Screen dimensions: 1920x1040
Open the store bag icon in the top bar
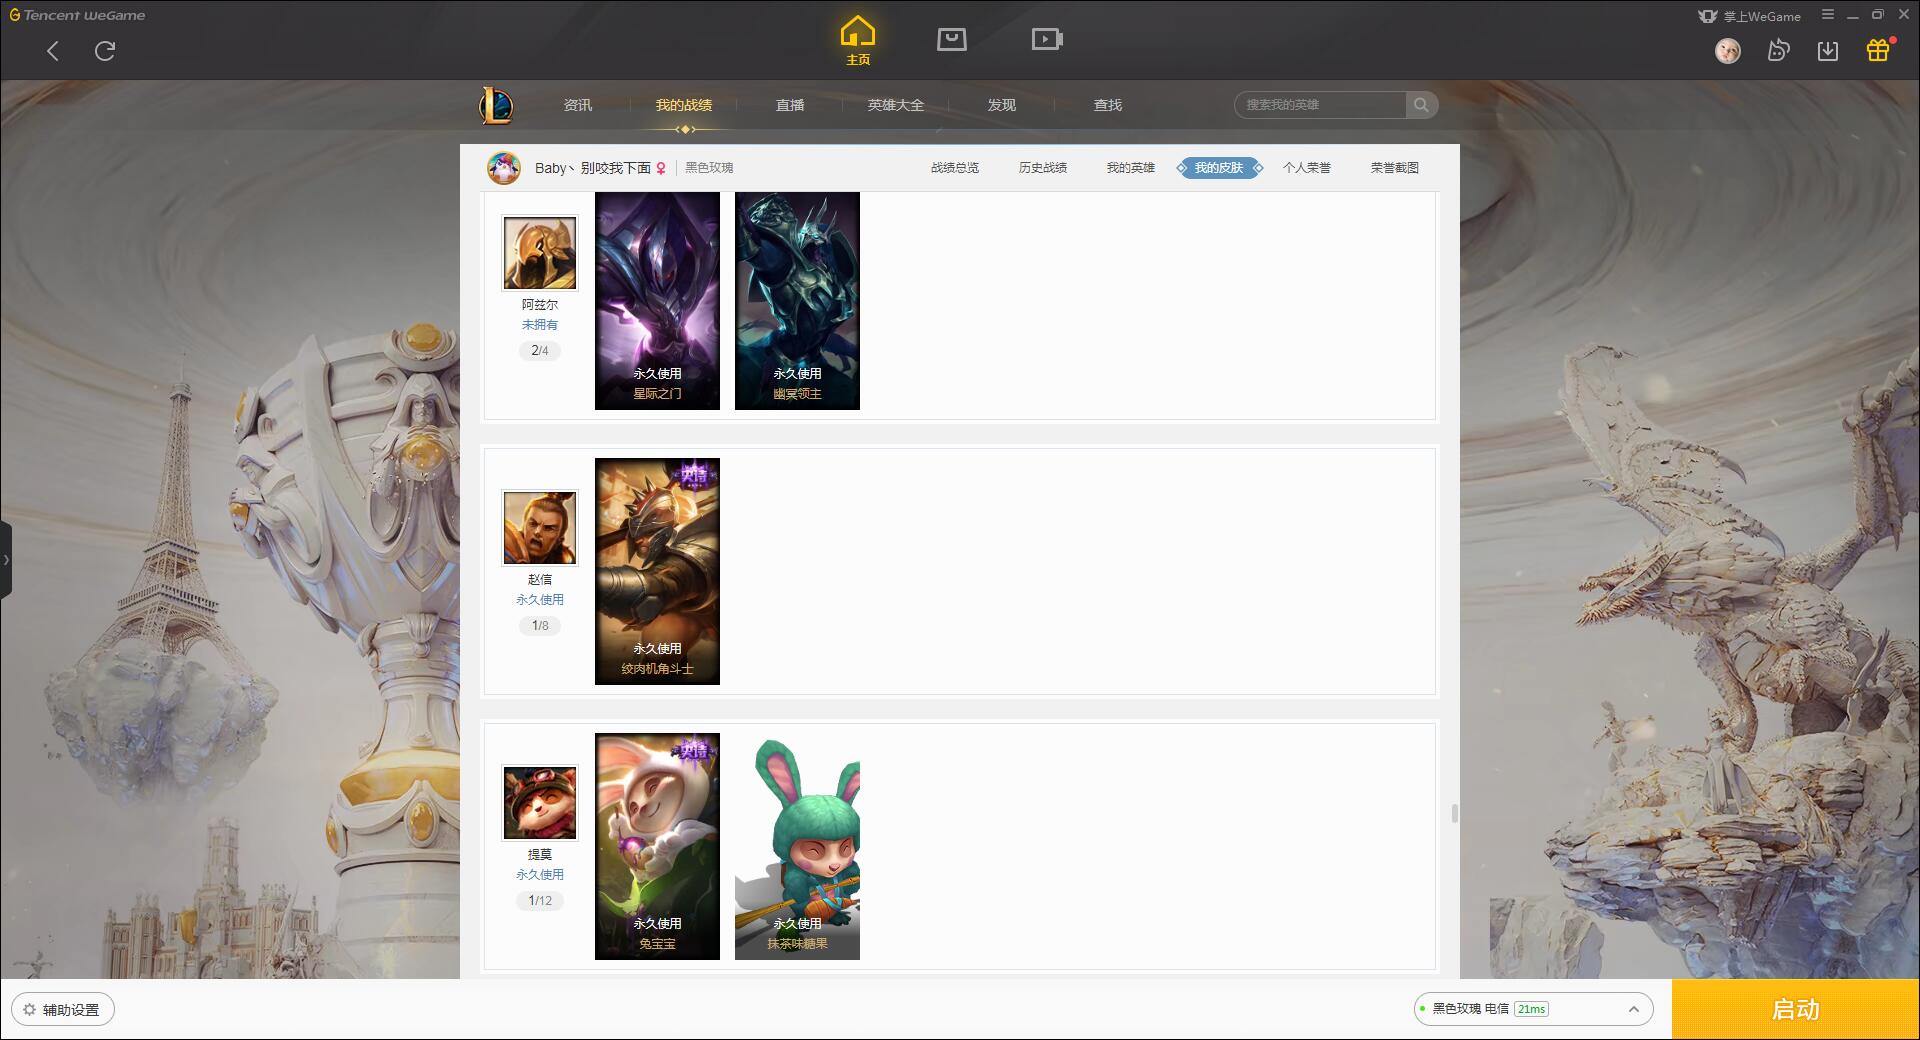(952, 39)
